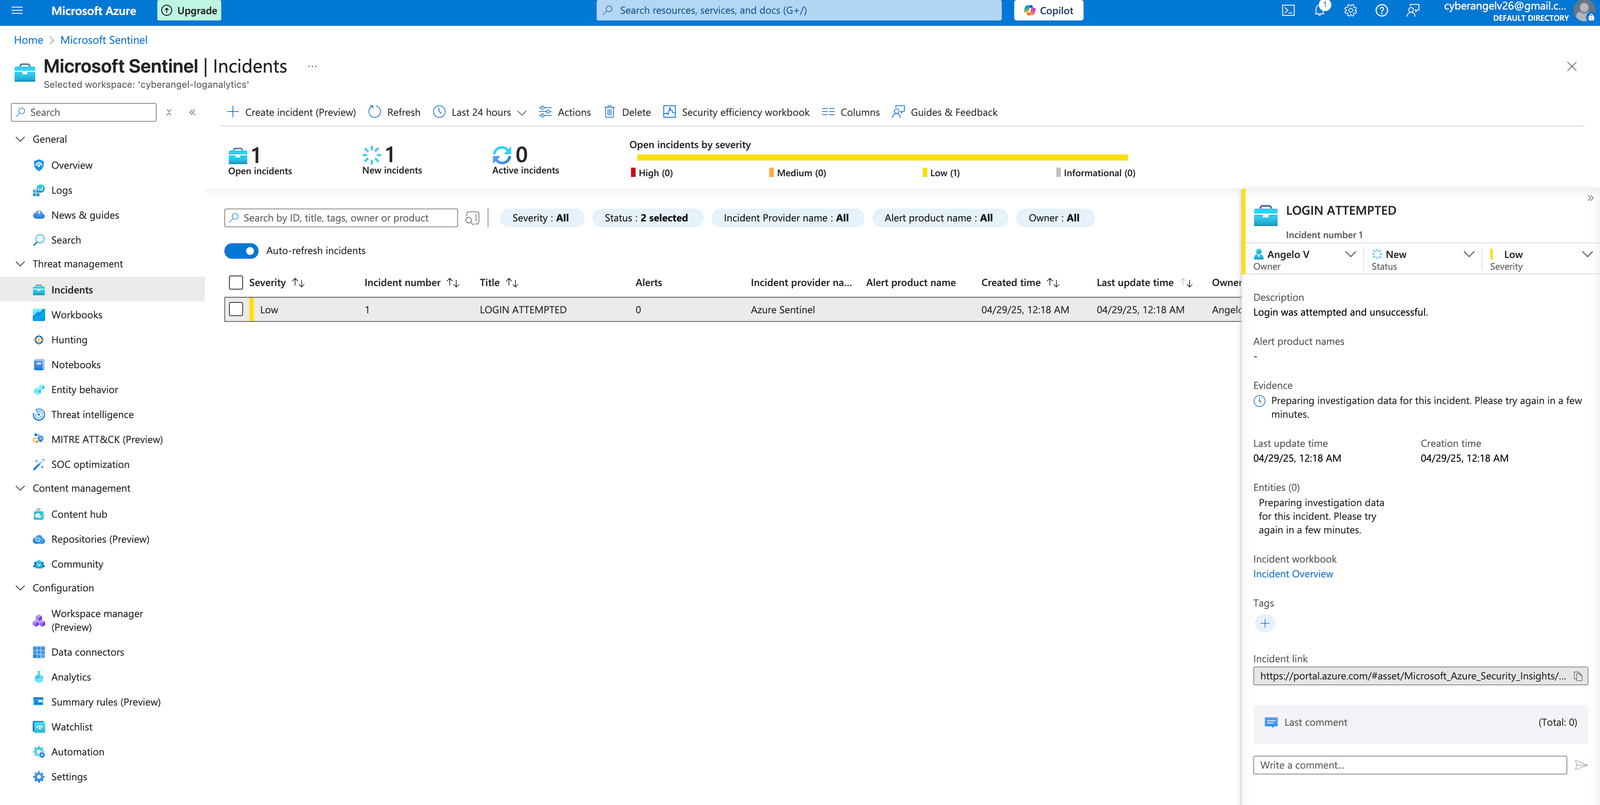1600x805 pixels.
Task: Check the LOGIN ATTEMPTED incident row checkbox
Action: 236,310
